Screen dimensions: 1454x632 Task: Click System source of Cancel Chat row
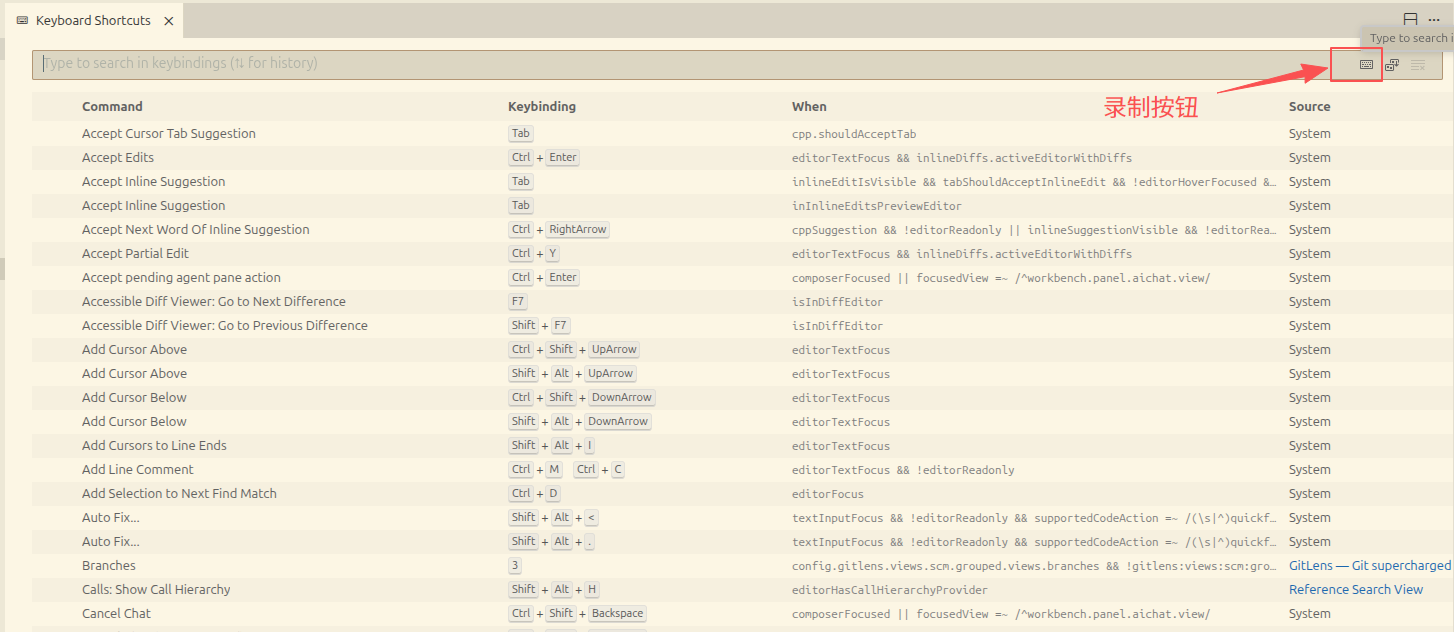click(1310, 613)
